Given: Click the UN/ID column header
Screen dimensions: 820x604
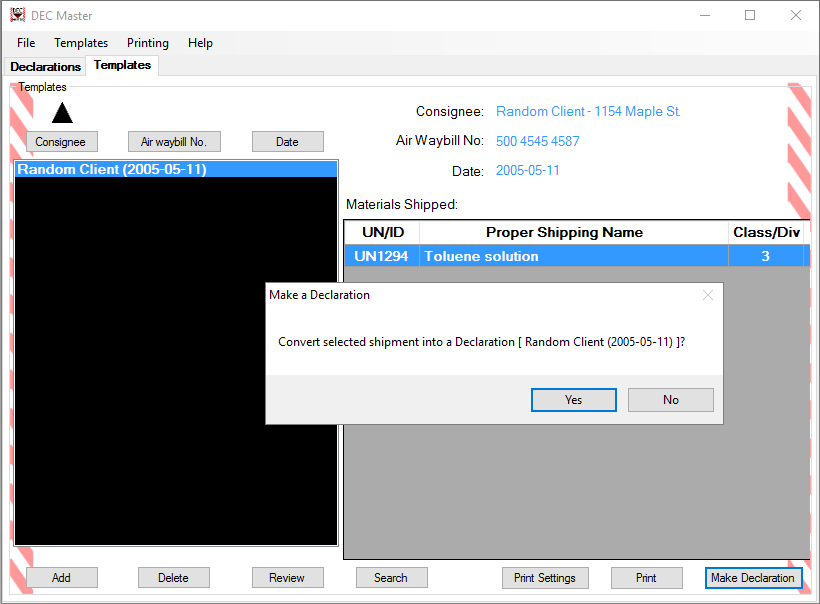Looking at the screenshot, I should [382, 232].
